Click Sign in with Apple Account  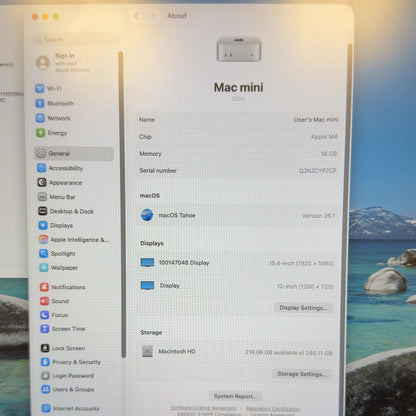[63, 63]
